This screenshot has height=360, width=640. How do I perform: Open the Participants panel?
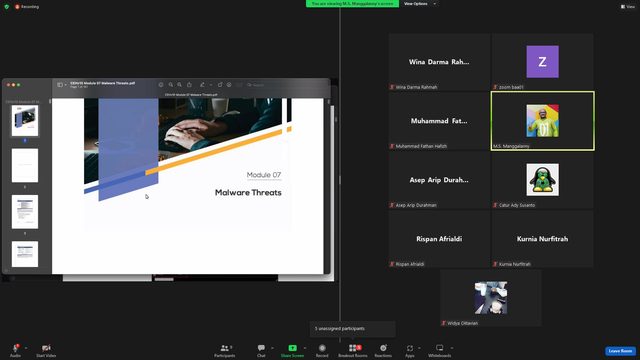pos(224,350)
